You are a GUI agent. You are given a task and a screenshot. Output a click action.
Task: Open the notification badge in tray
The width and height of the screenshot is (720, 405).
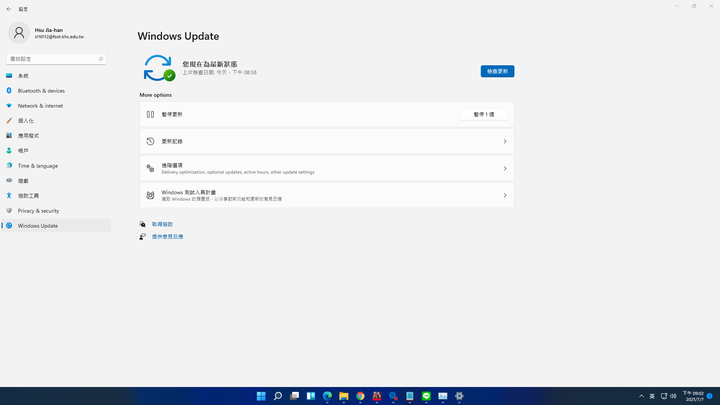(x=710, y=396)
